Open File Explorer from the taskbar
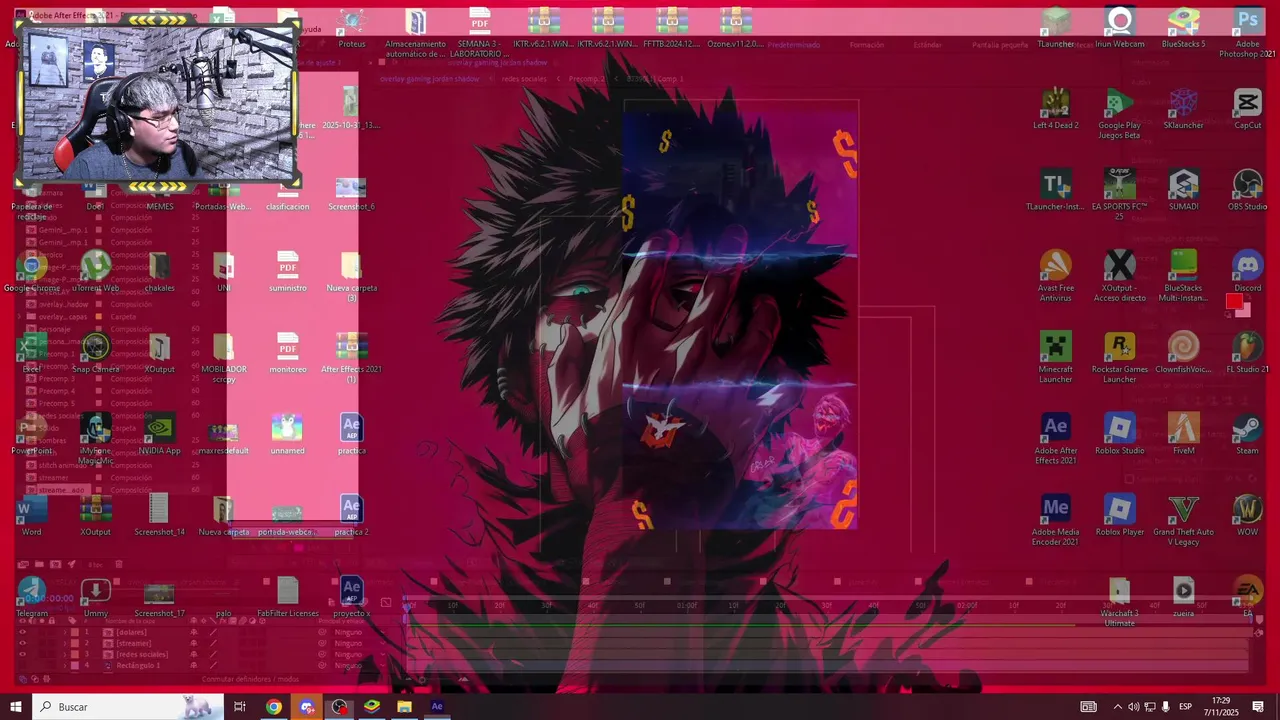 pos(404,707)
